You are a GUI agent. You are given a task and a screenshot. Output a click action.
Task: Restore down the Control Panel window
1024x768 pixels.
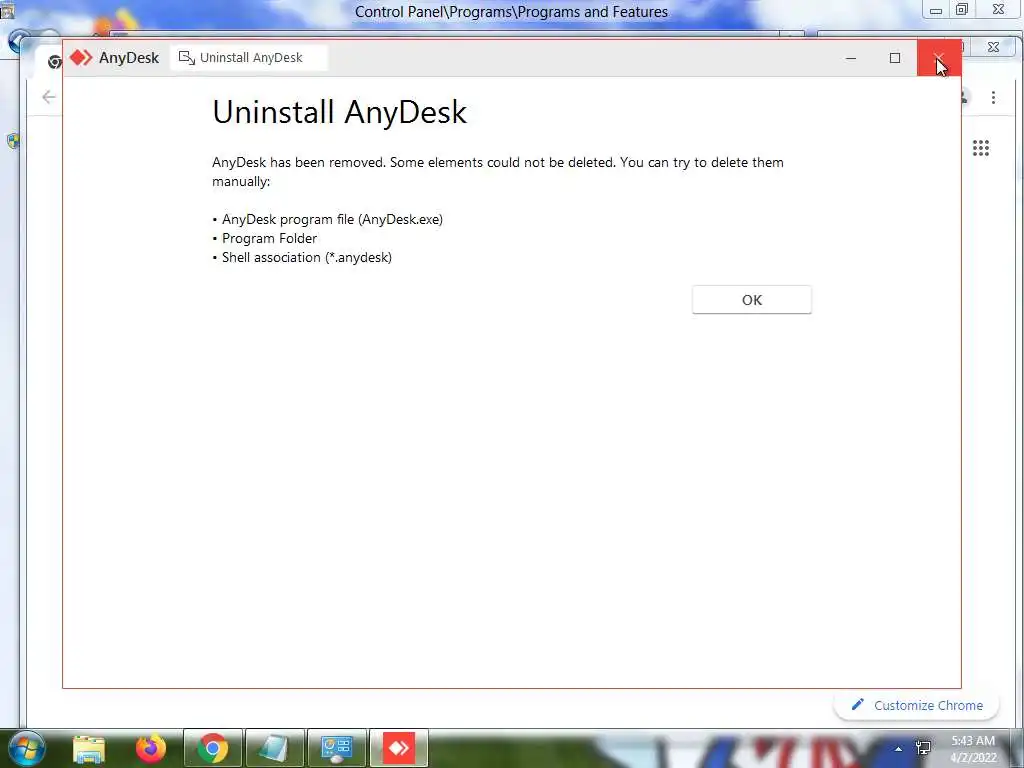coord(962,9)
